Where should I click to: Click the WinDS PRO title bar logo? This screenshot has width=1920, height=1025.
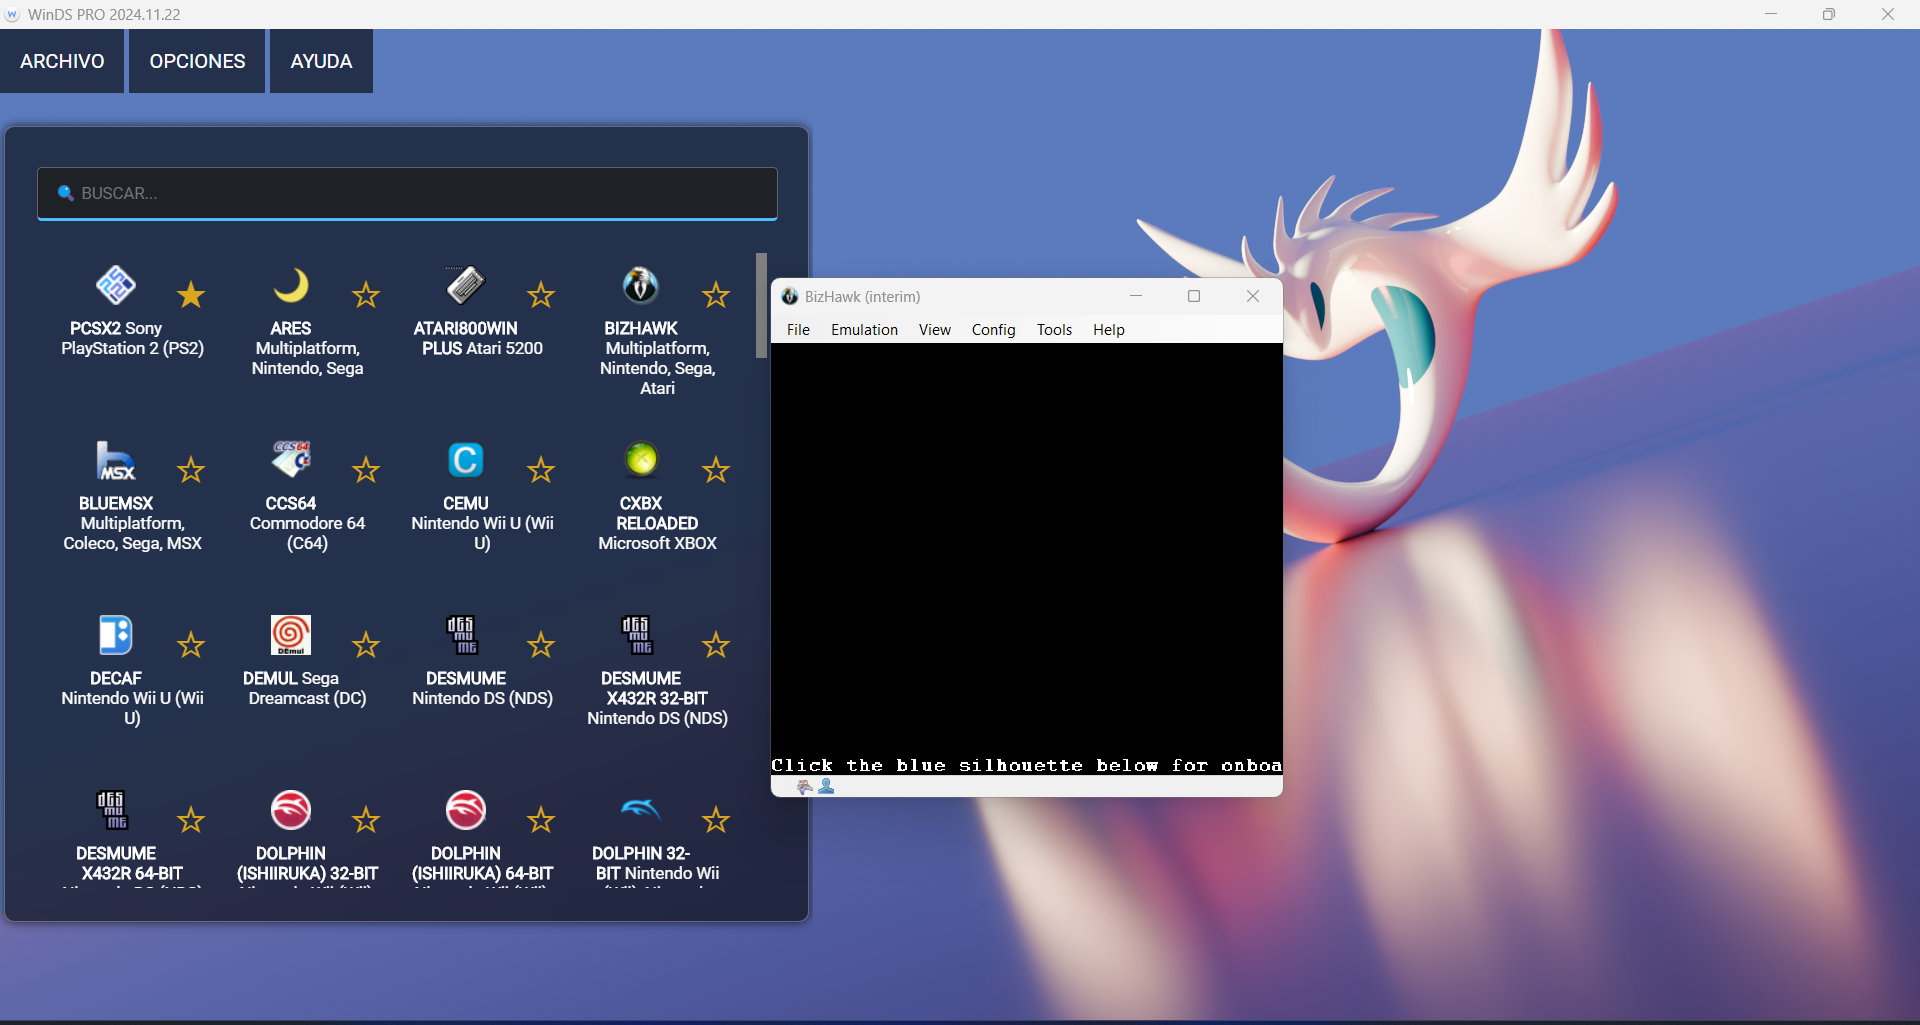pos(13,15)
